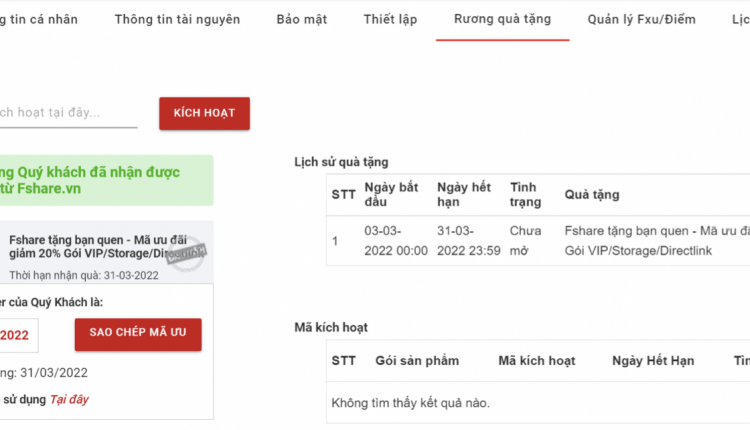Screen dimensions: 750x430
Task: Select the start date 03-03-2022 00:00 cell
Action: pyautogui.click(x=396, y=241)
